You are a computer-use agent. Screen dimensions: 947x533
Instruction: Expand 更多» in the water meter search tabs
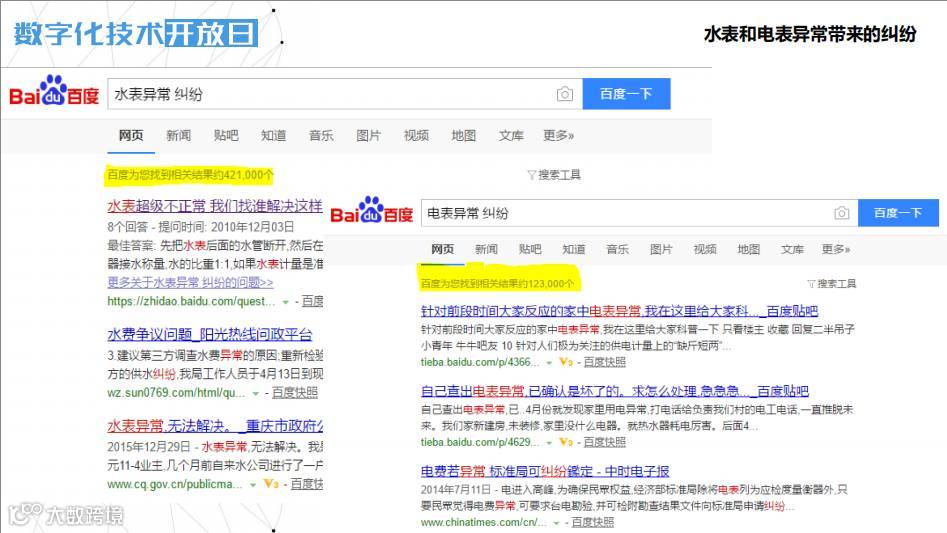tap(558, 135)
